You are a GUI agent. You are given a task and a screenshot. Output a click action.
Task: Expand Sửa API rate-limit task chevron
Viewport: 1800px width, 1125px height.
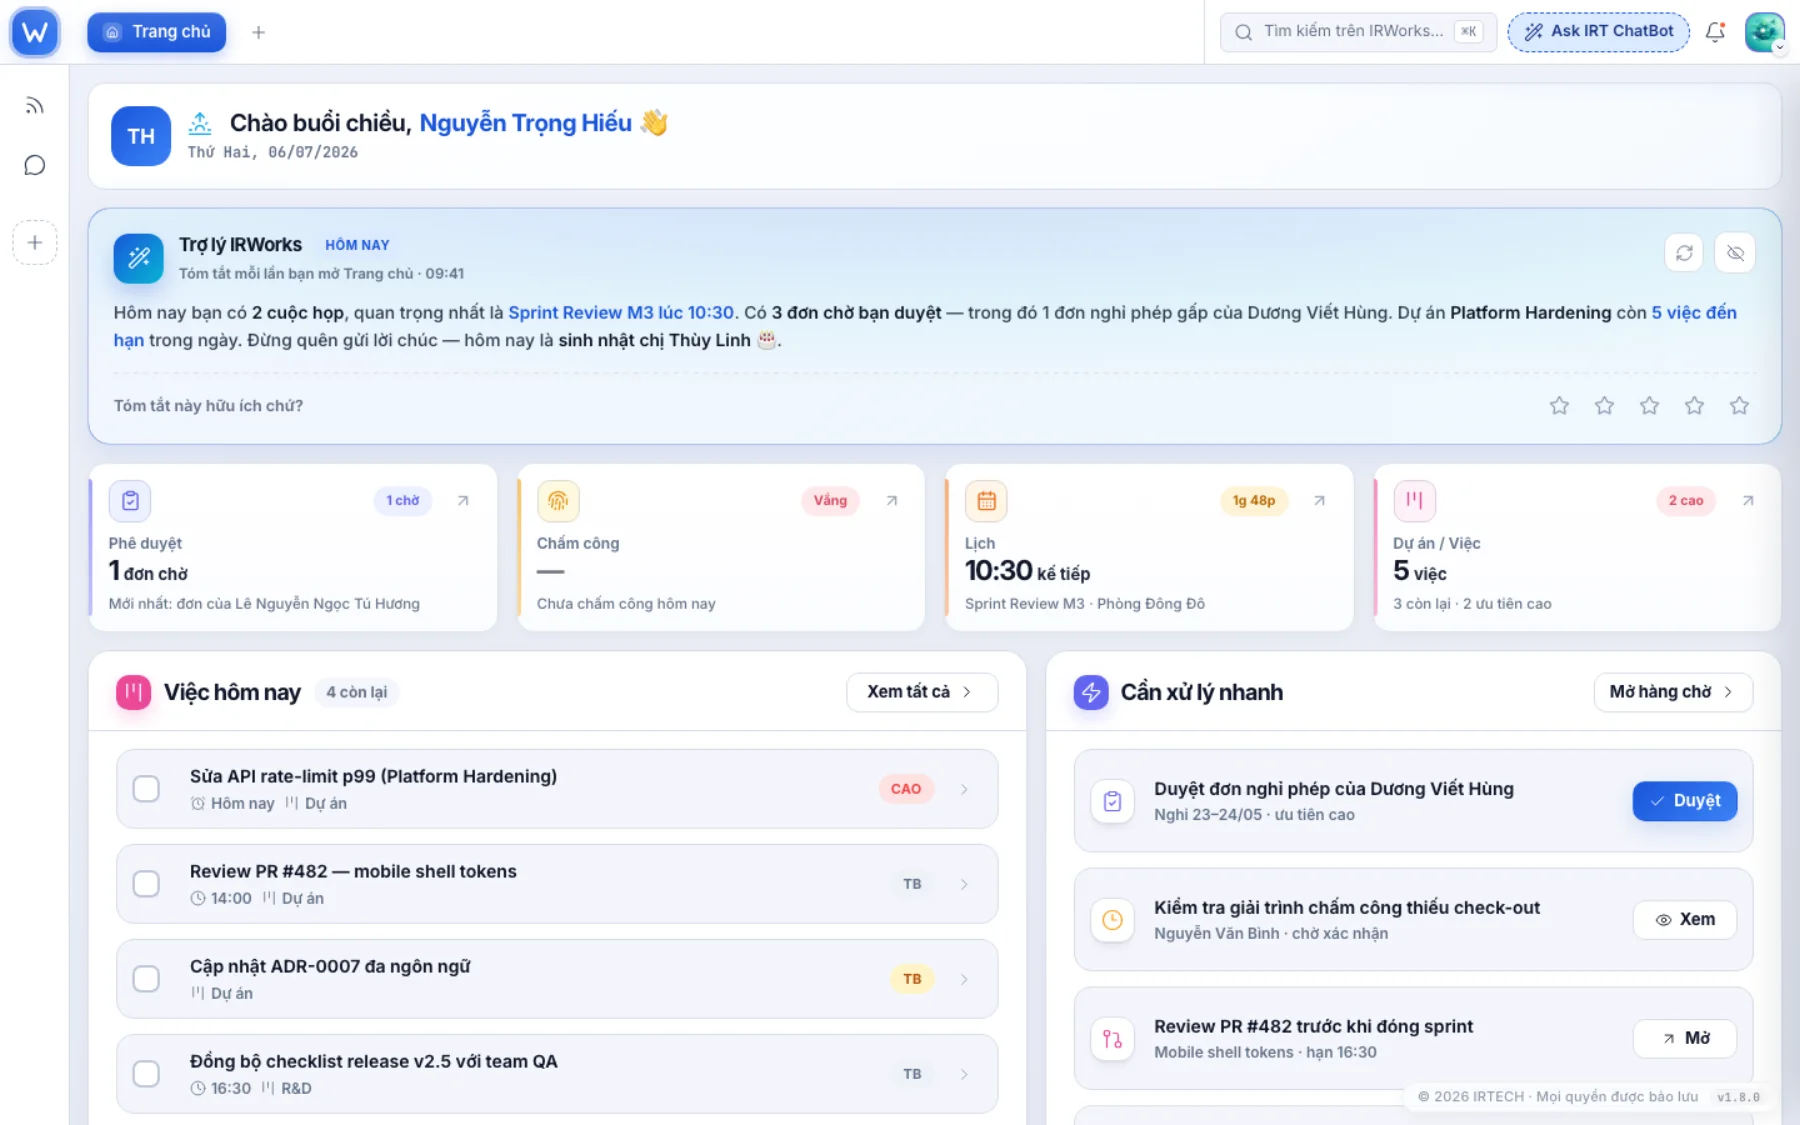click(x=964, y=789)
